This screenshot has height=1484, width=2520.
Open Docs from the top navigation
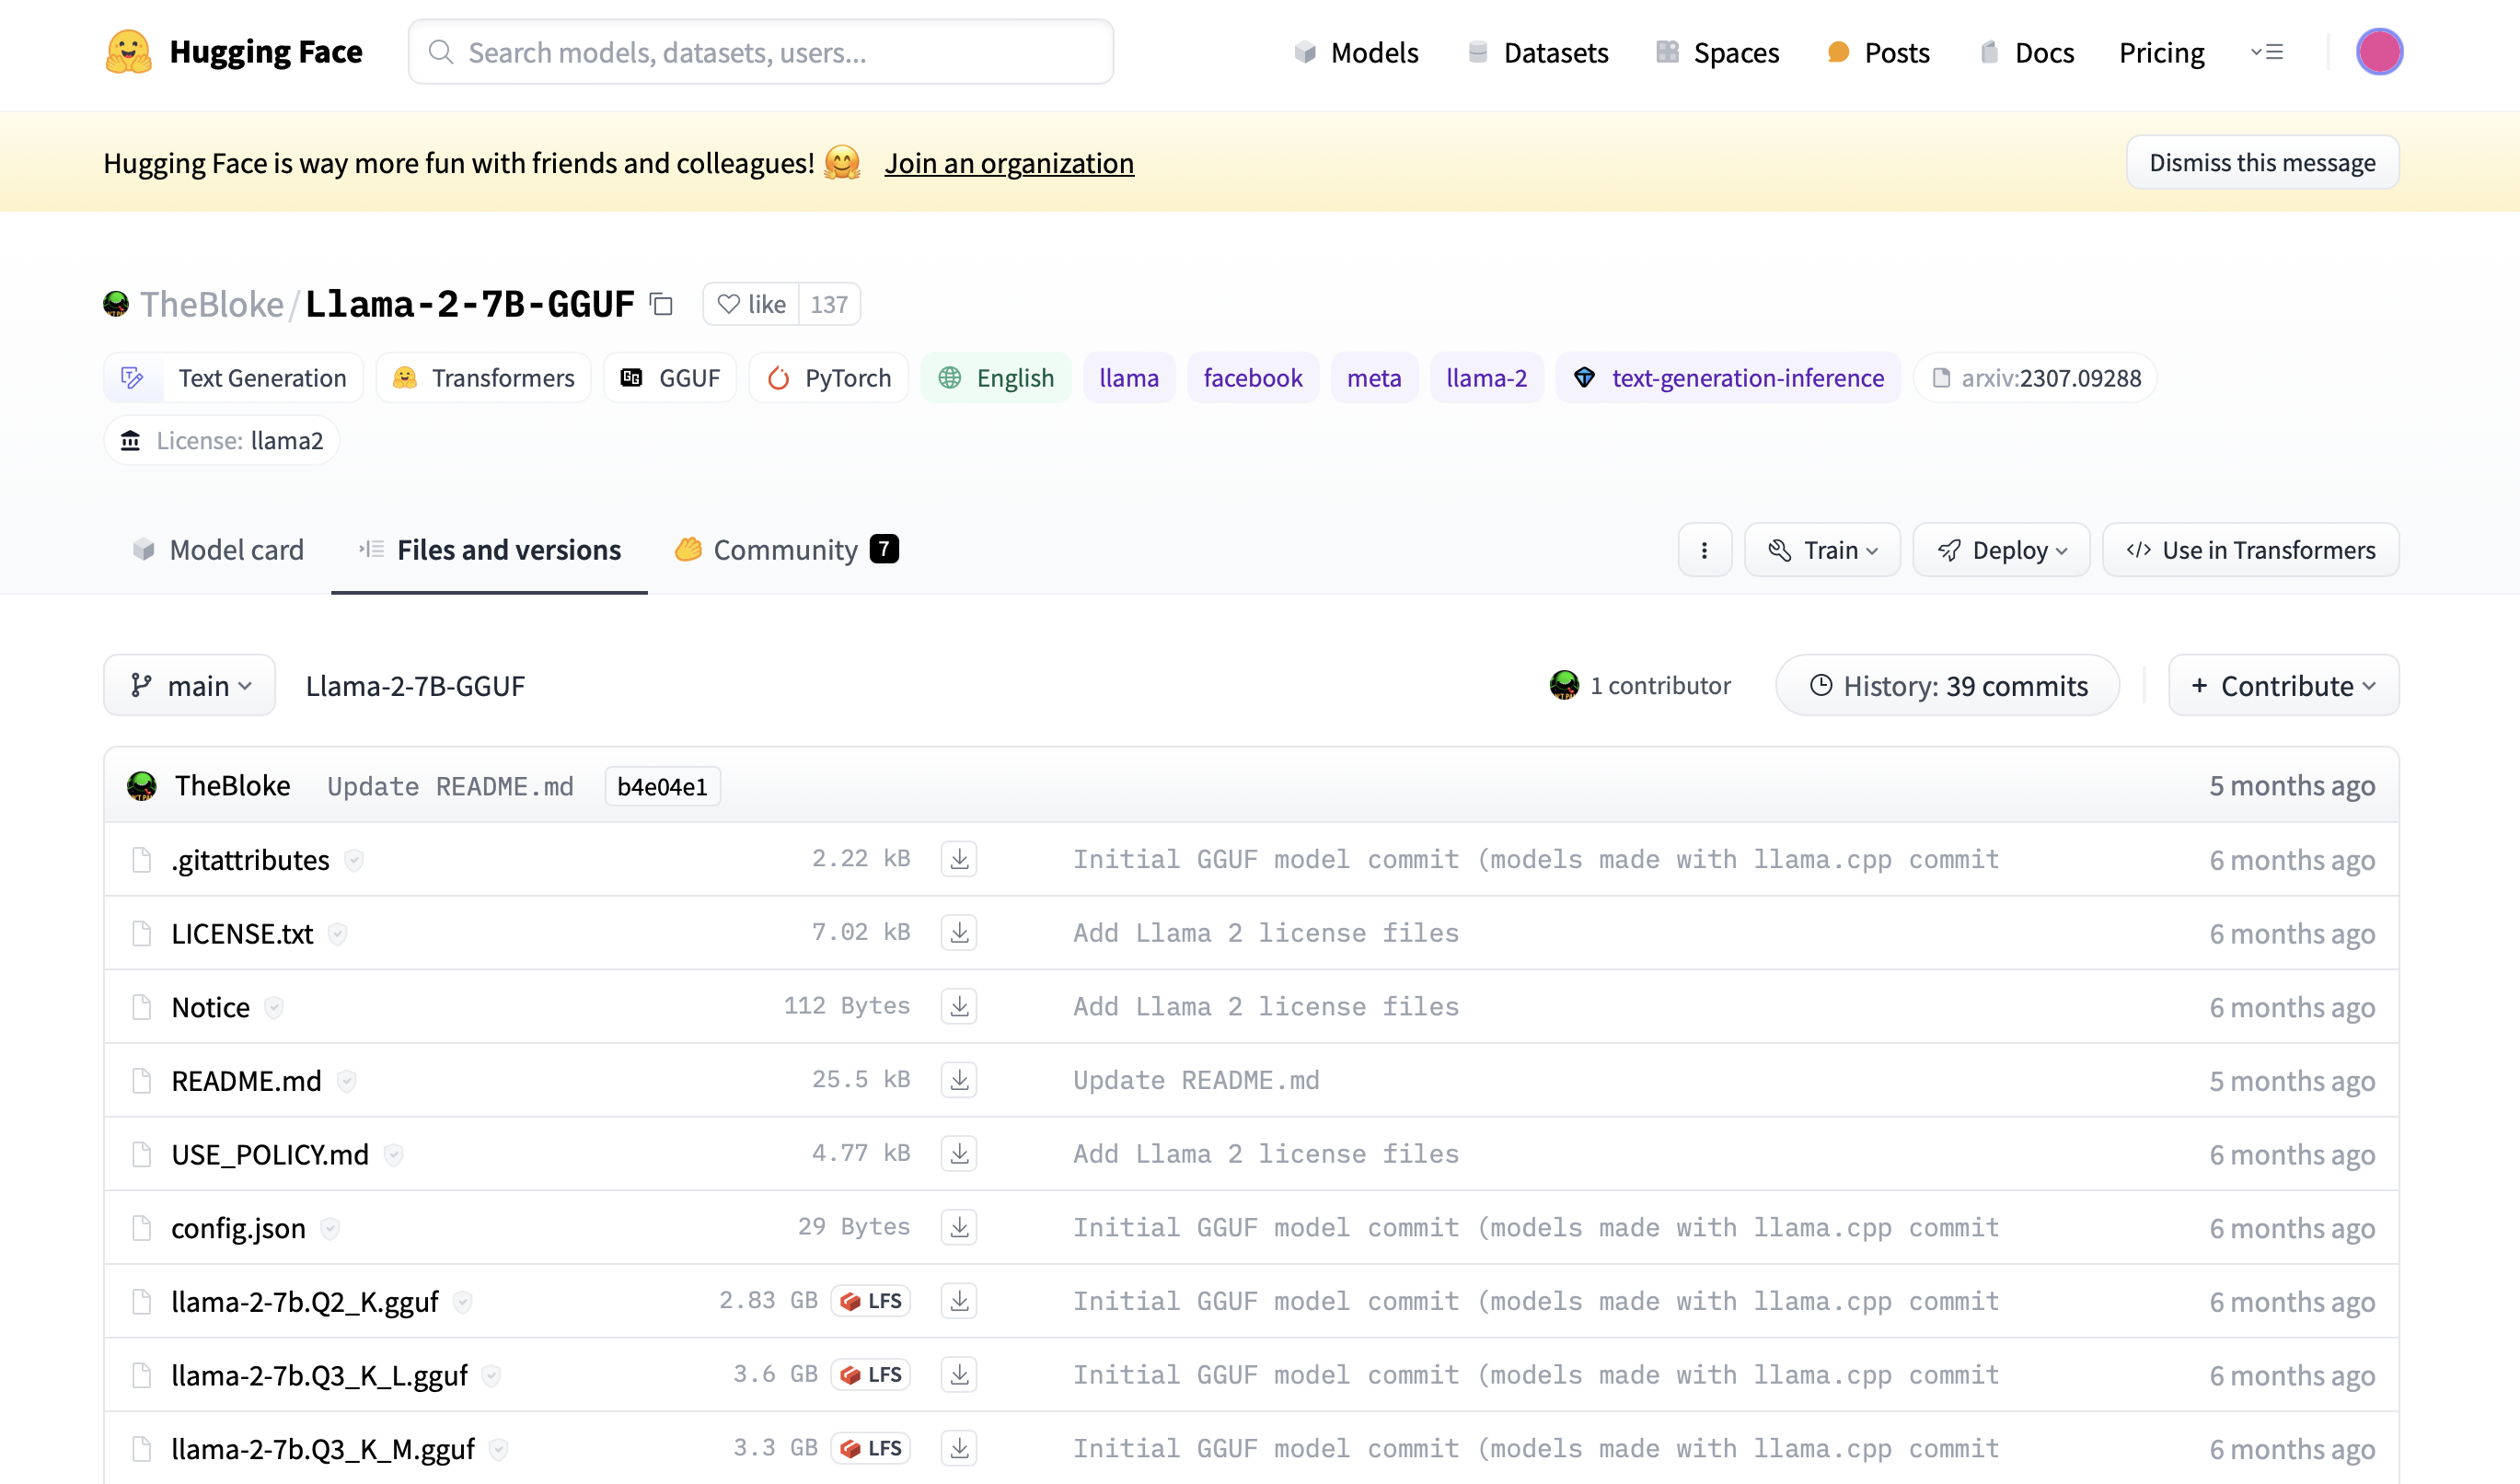pyautogui.click(x=2027, y=52)
